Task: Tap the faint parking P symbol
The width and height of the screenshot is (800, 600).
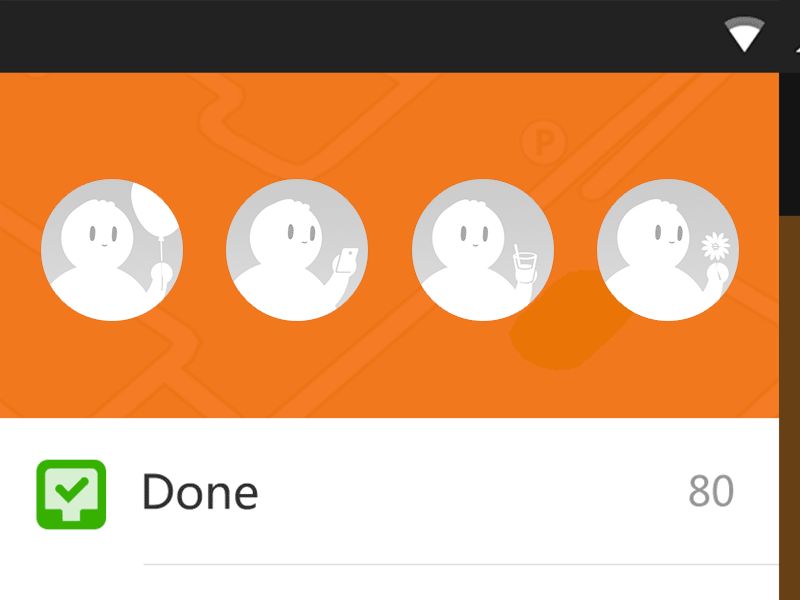Action: point(544,141)
